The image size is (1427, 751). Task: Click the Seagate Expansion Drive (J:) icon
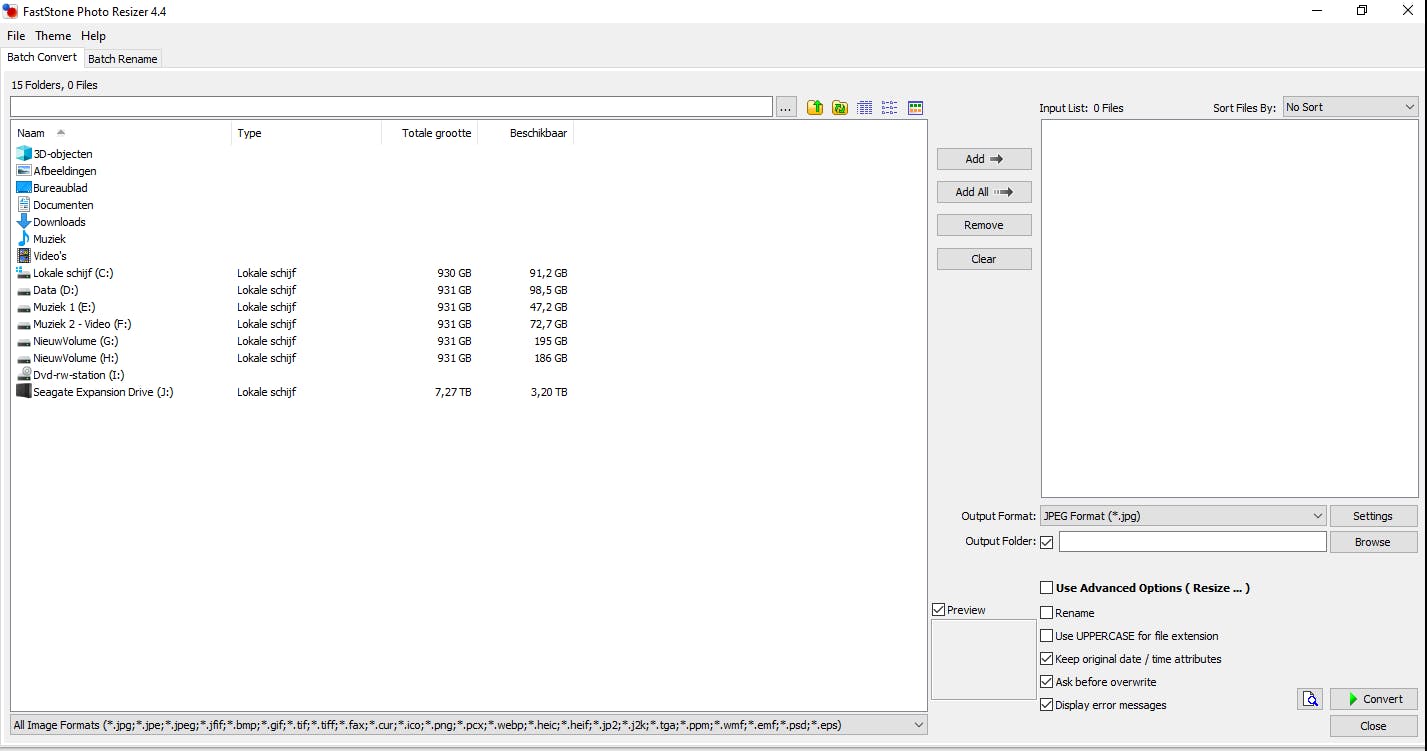pyautogui.click(x=24, y=392)
